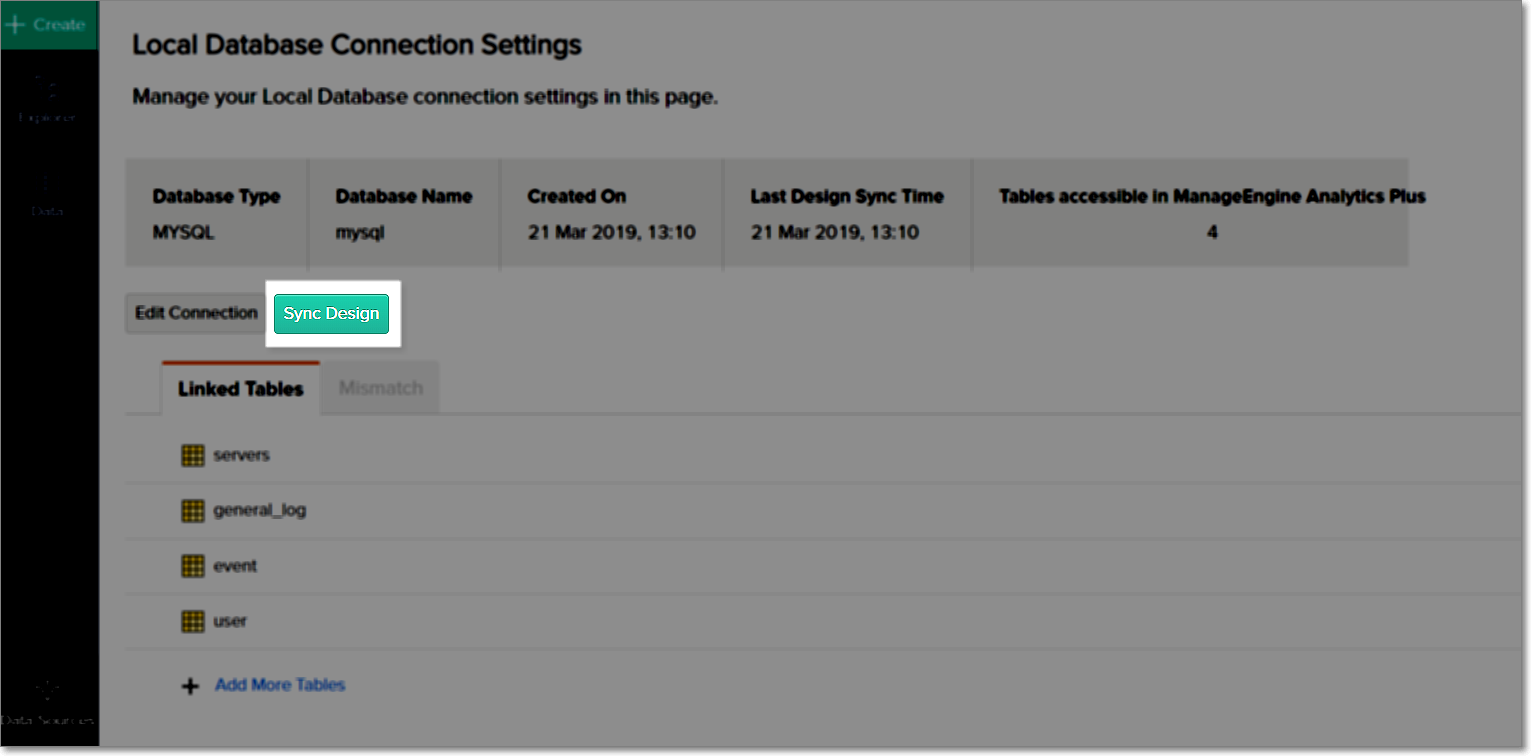Open the event linked table name
Viewport: 1531px width, 756px height.
[235, 566]
